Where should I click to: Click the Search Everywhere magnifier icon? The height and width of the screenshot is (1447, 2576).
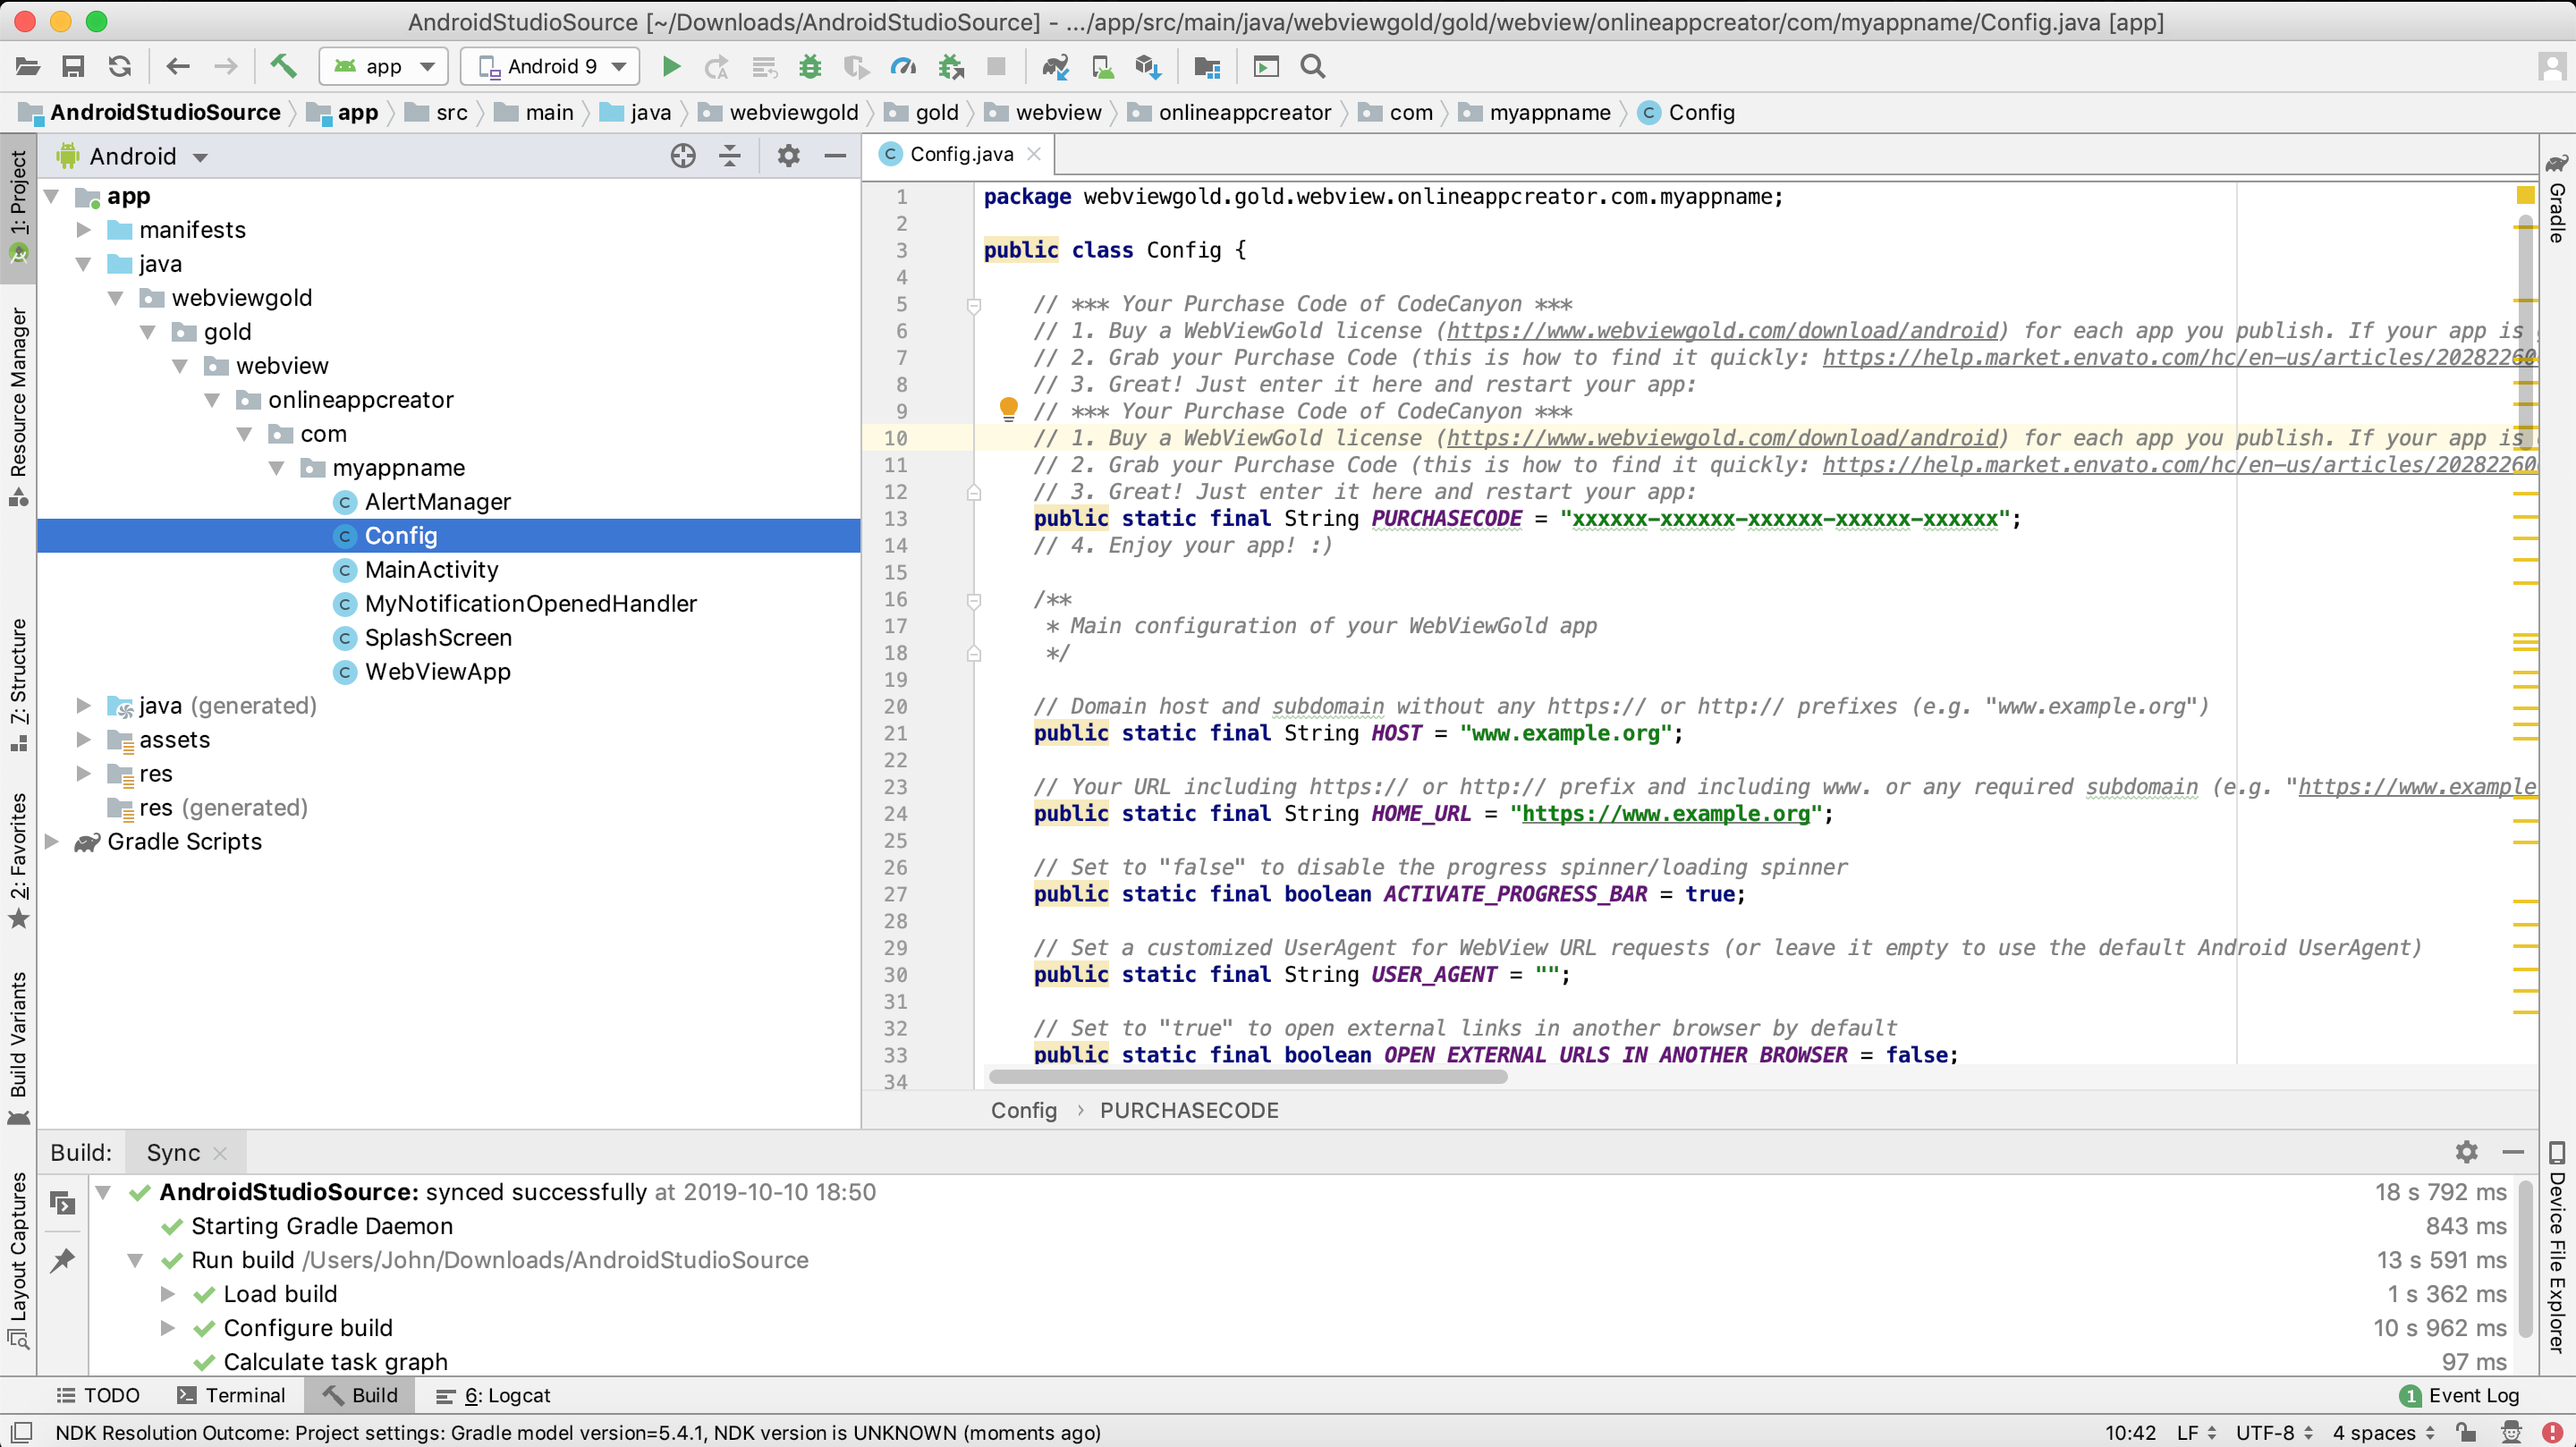(x=1313, y=67)
